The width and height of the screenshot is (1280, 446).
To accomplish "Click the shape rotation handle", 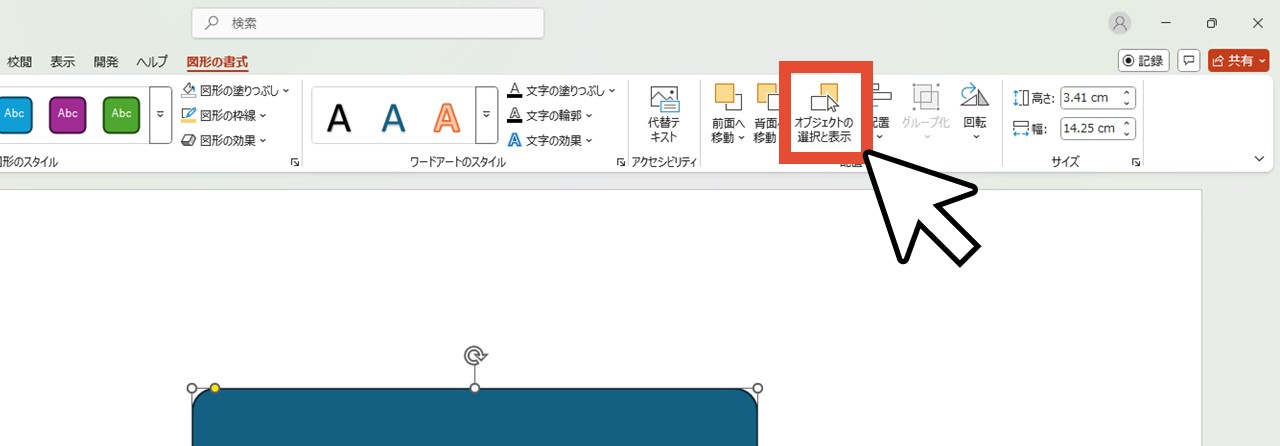I will pyautogui.click(x=475, y=355).
